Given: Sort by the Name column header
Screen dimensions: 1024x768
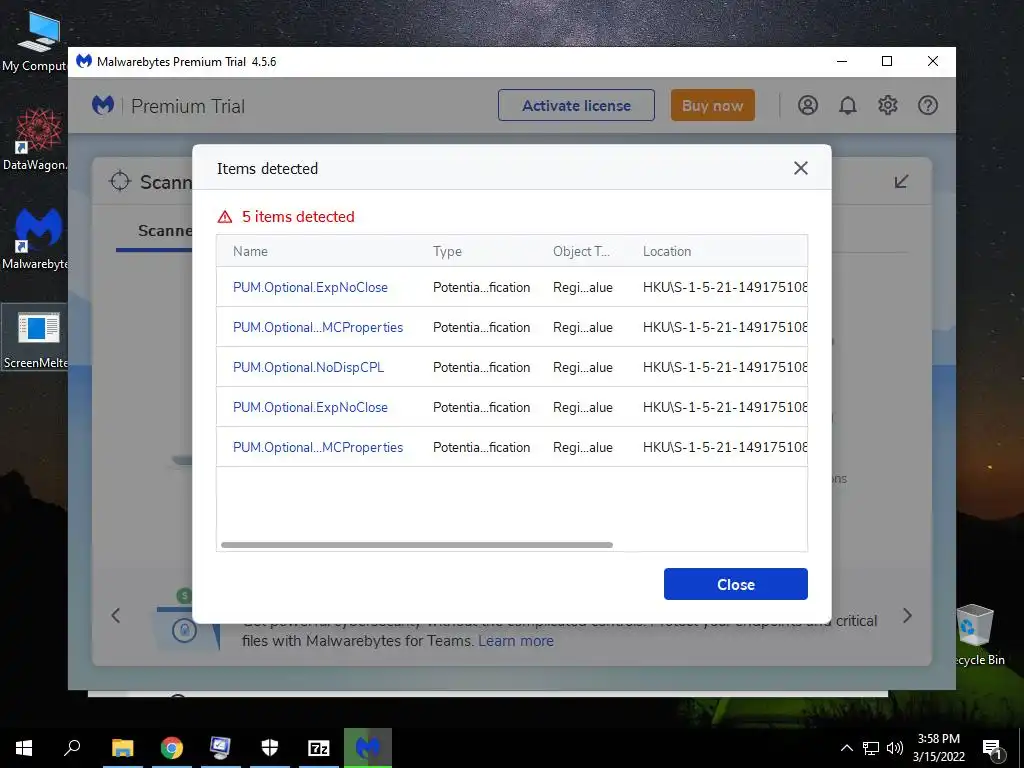Looking at the screenshot, I should tap(250, 251).
